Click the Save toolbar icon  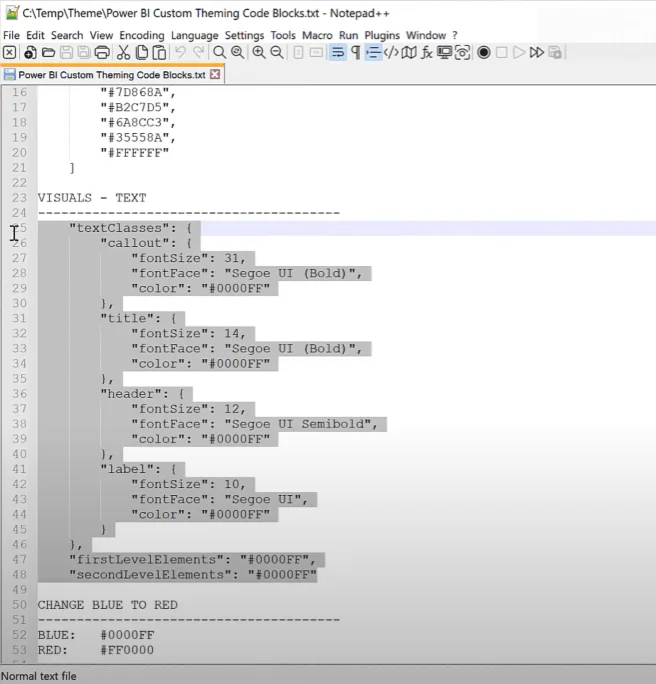tap(66, 53)
